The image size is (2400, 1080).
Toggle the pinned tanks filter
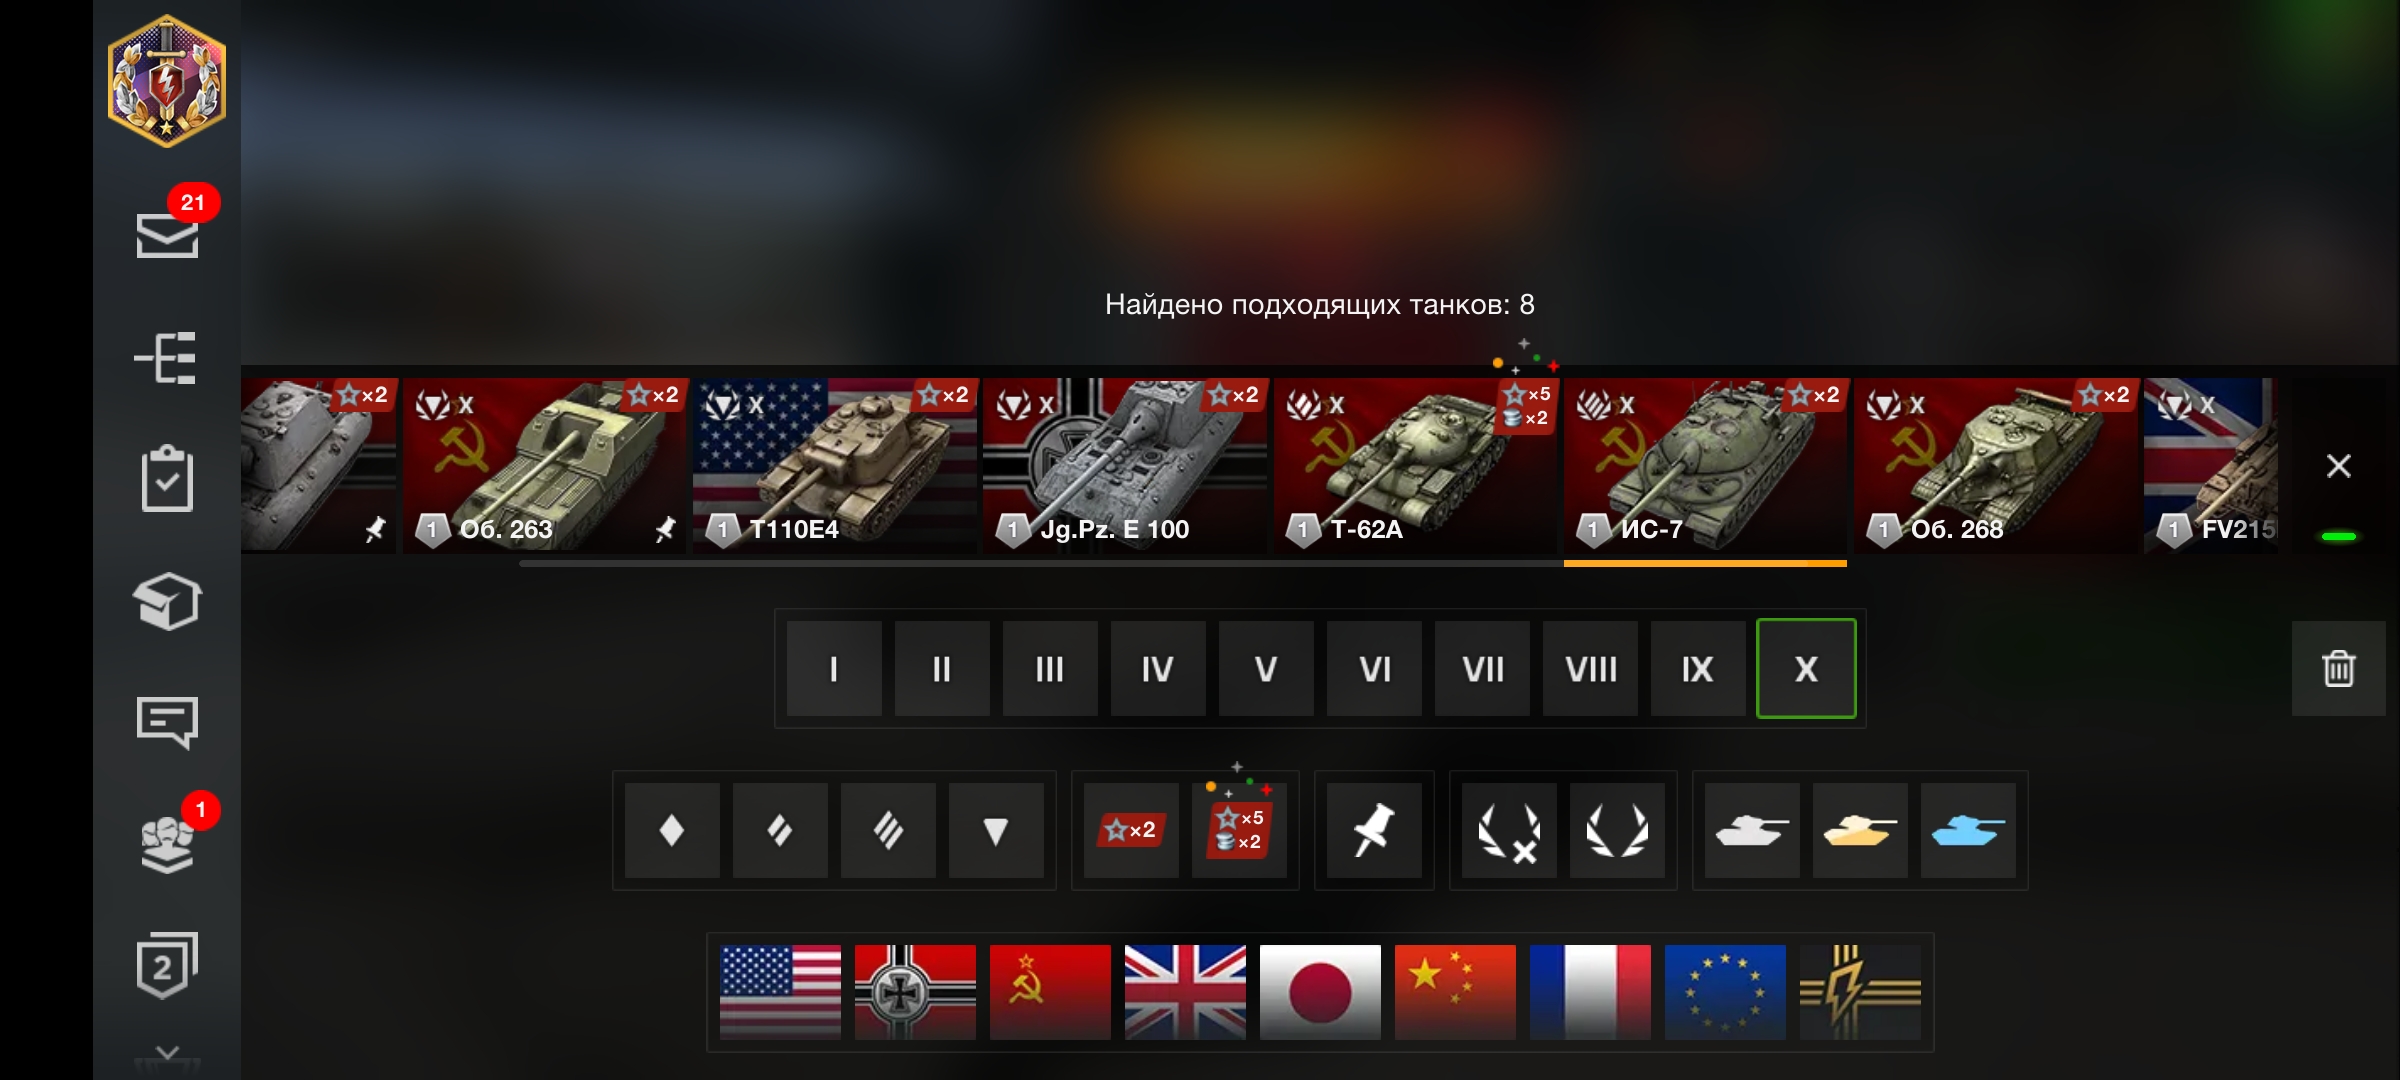[1374, 830]
